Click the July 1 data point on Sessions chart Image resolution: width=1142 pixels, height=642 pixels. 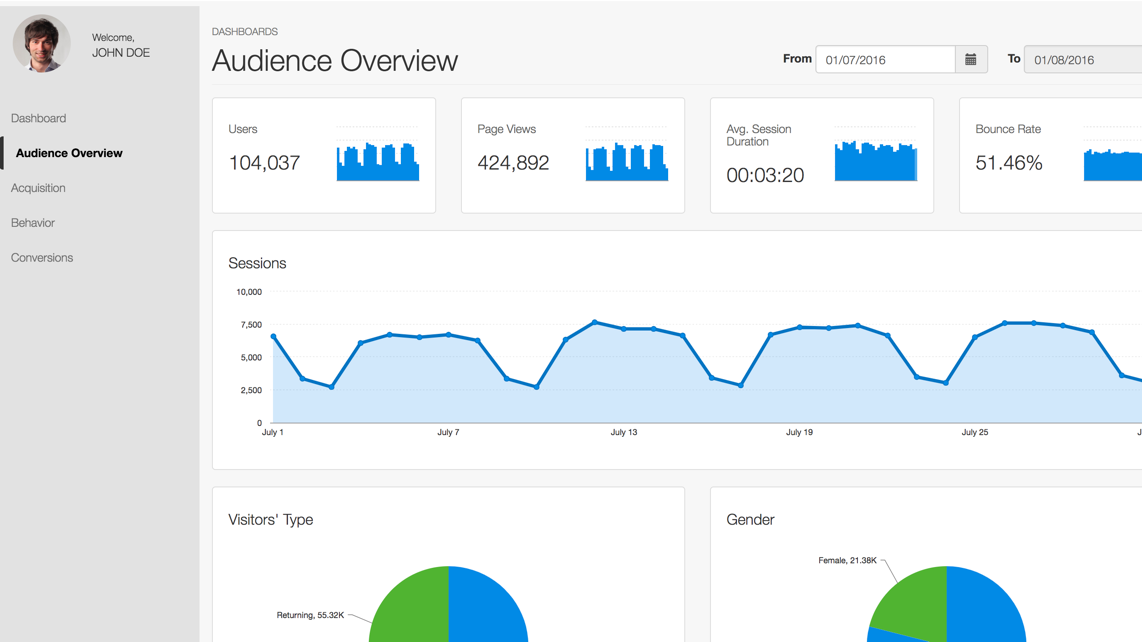point(273,337)
